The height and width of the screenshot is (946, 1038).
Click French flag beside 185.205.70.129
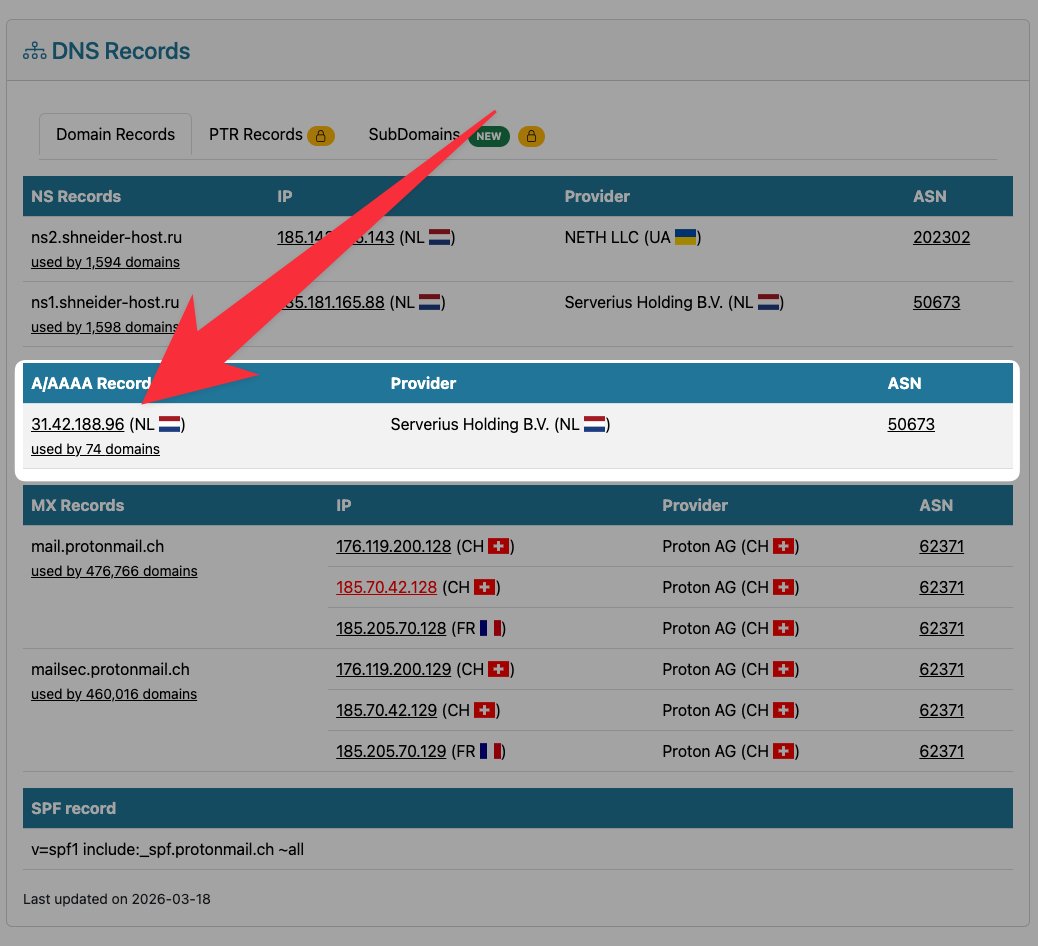click(491, 751)
